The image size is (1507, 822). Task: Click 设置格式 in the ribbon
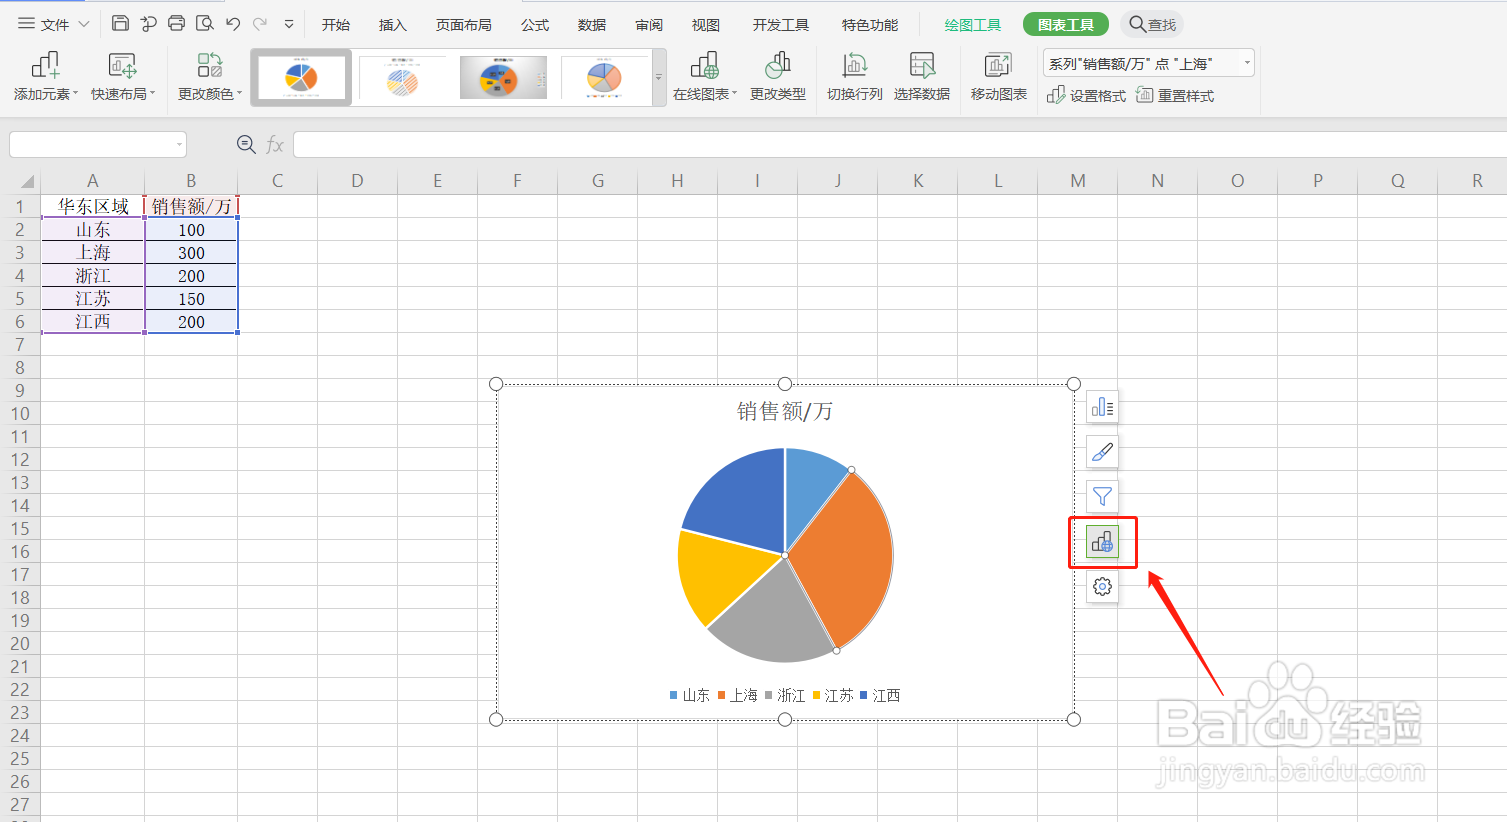1087,95
